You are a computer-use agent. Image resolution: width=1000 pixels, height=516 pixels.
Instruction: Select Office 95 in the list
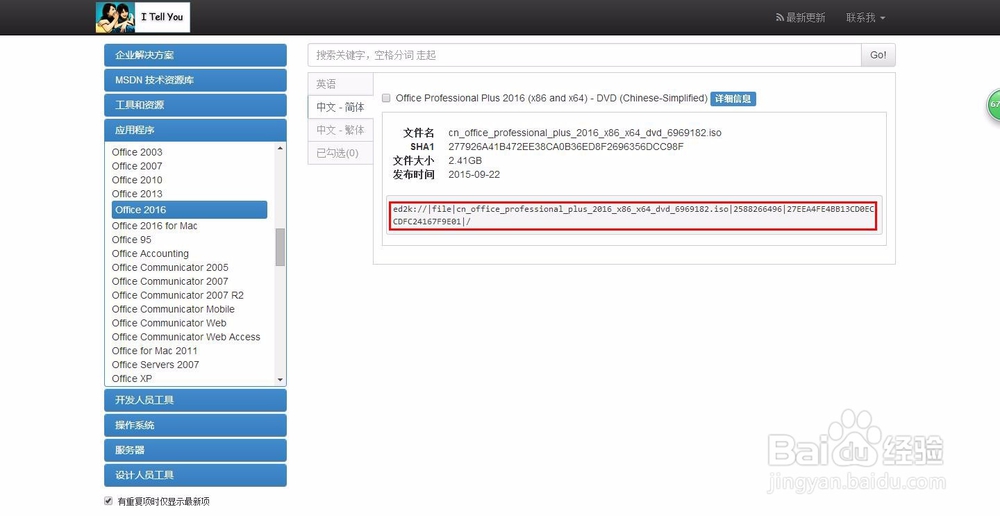(x=131, y=240)
